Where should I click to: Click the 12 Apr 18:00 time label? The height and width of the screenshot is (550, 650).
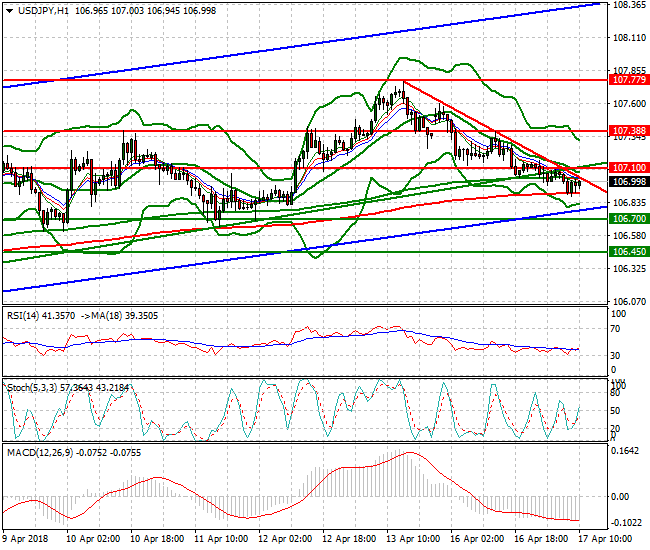pyautogui.click(x=349, y=539)
